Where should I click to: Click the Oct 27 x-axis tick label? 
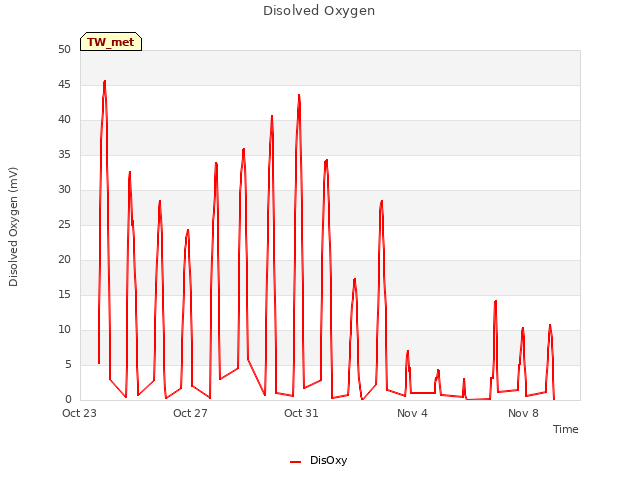click(190, 413)
